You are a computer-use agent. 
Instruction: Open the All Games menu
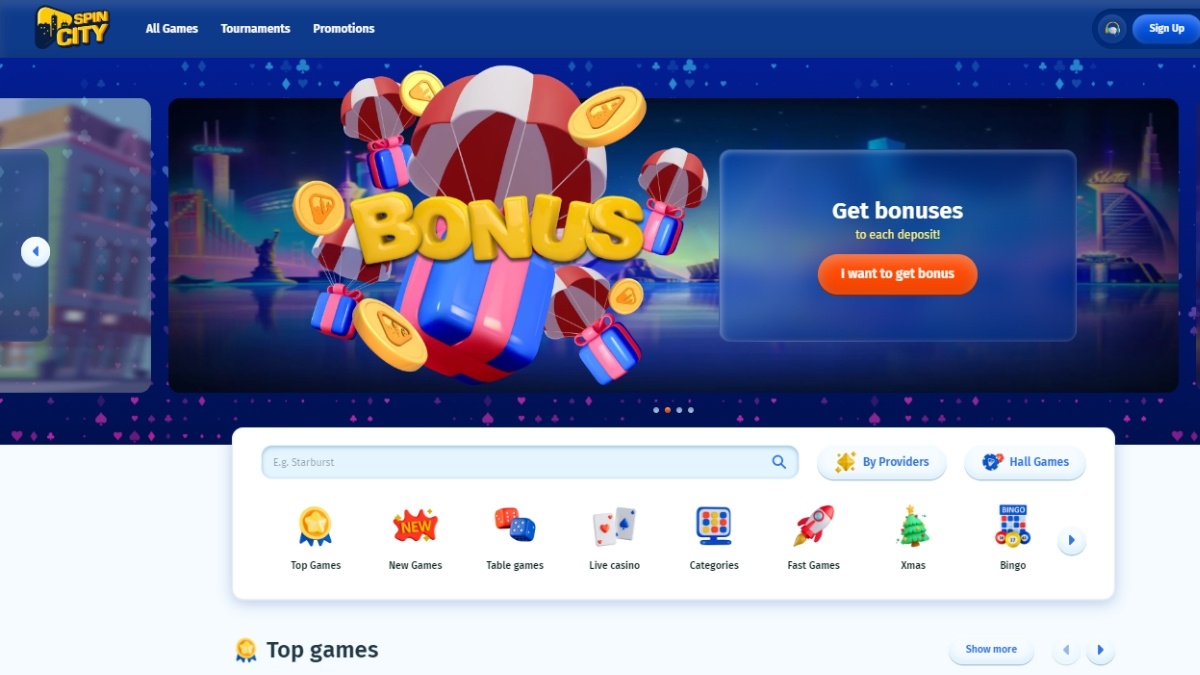click(x=172, y=29)
